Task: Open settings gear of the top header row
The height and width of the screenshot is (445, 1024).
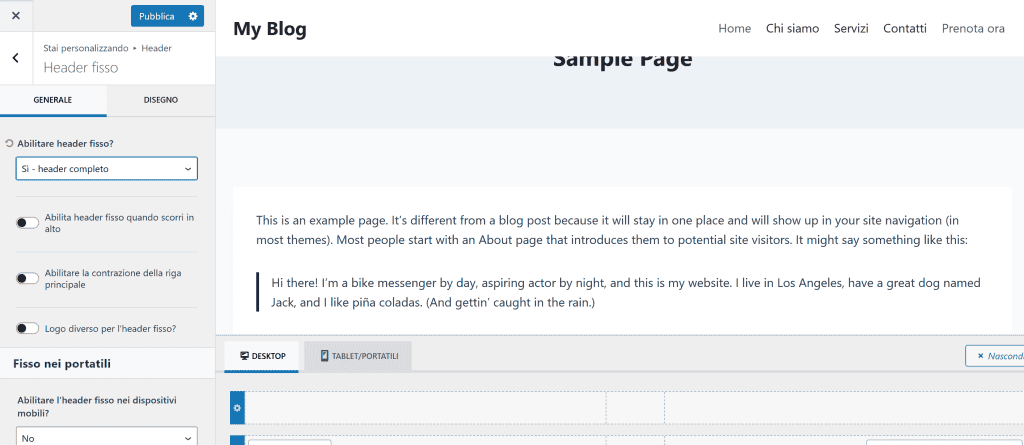Action: [237, 408]
